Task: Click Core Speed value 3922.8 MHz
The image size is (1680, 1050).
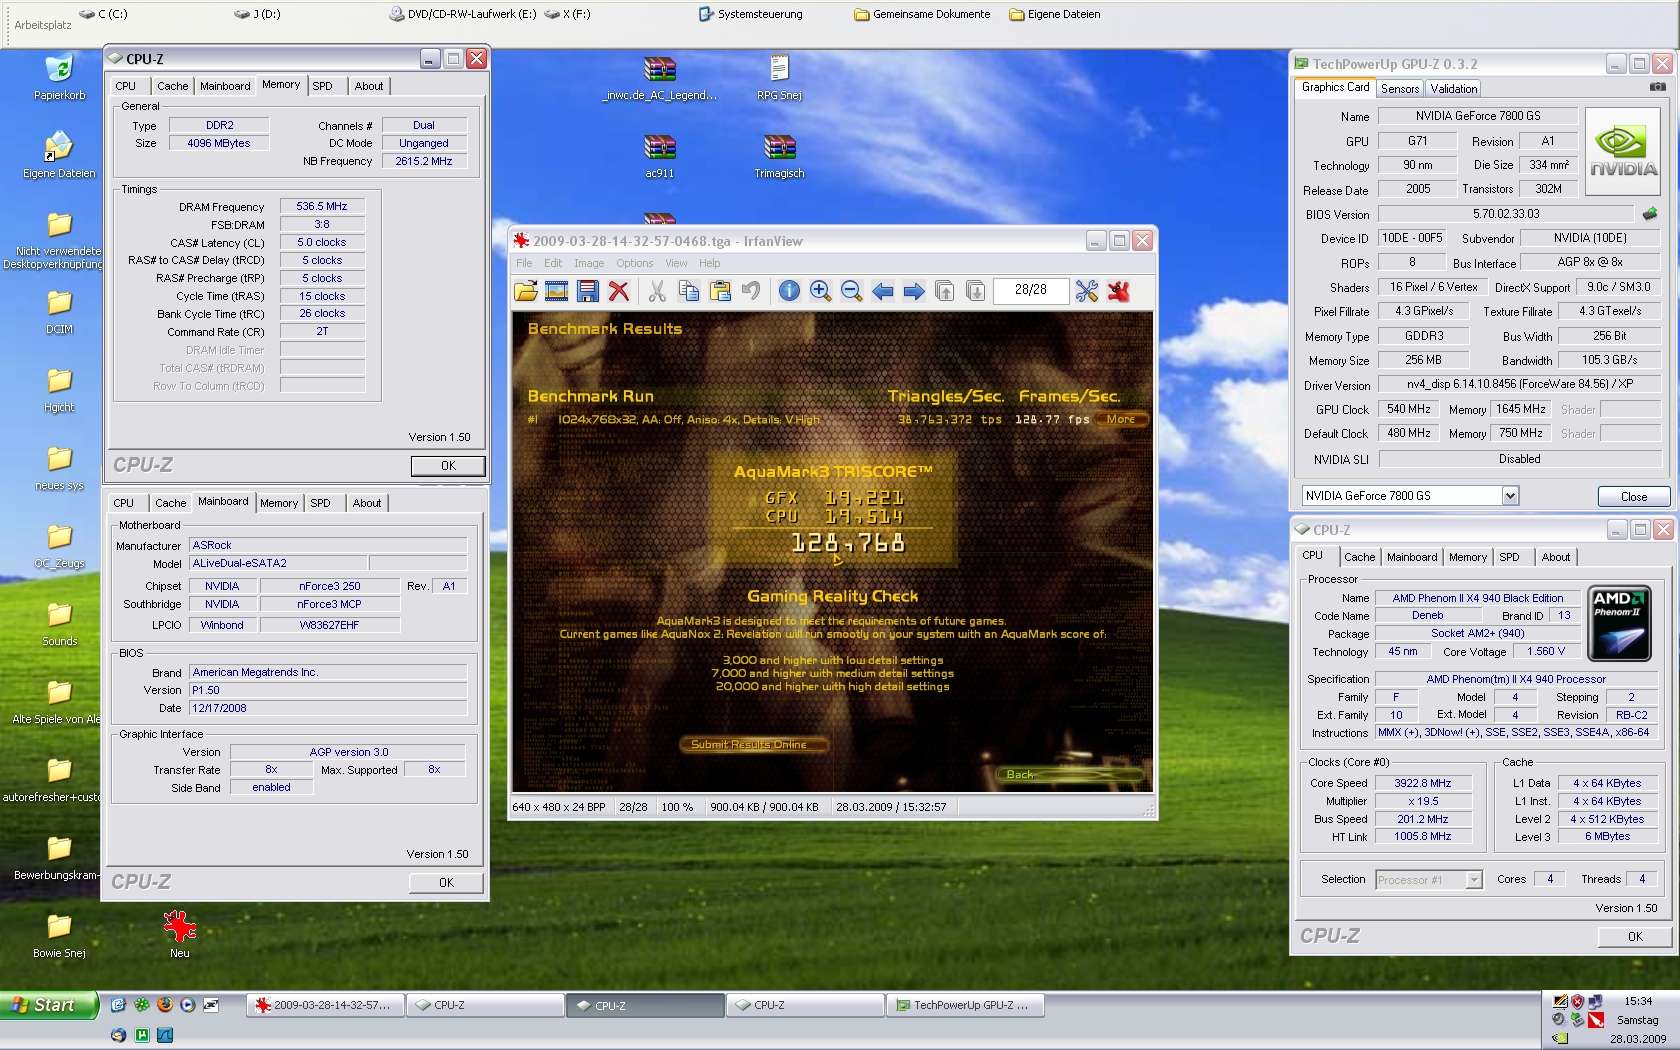Action: (x=1423, y=783)
